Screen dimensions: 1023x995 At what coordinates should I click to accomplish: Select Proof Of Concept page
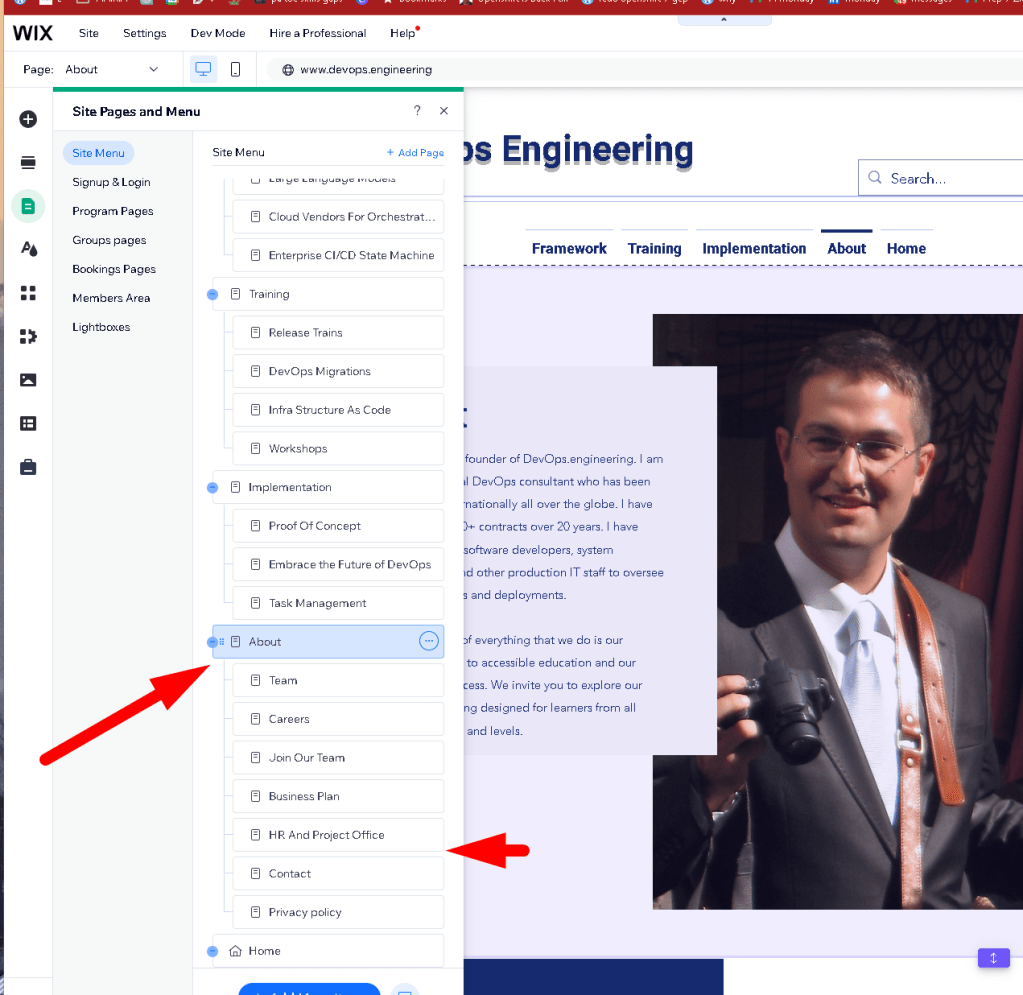click(338, 526)
